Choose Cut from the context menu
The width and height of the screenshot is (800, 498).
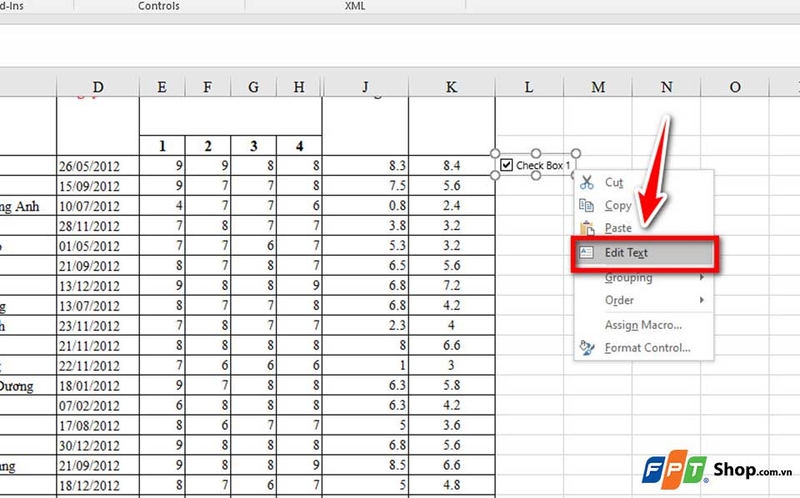pos(643,182)
